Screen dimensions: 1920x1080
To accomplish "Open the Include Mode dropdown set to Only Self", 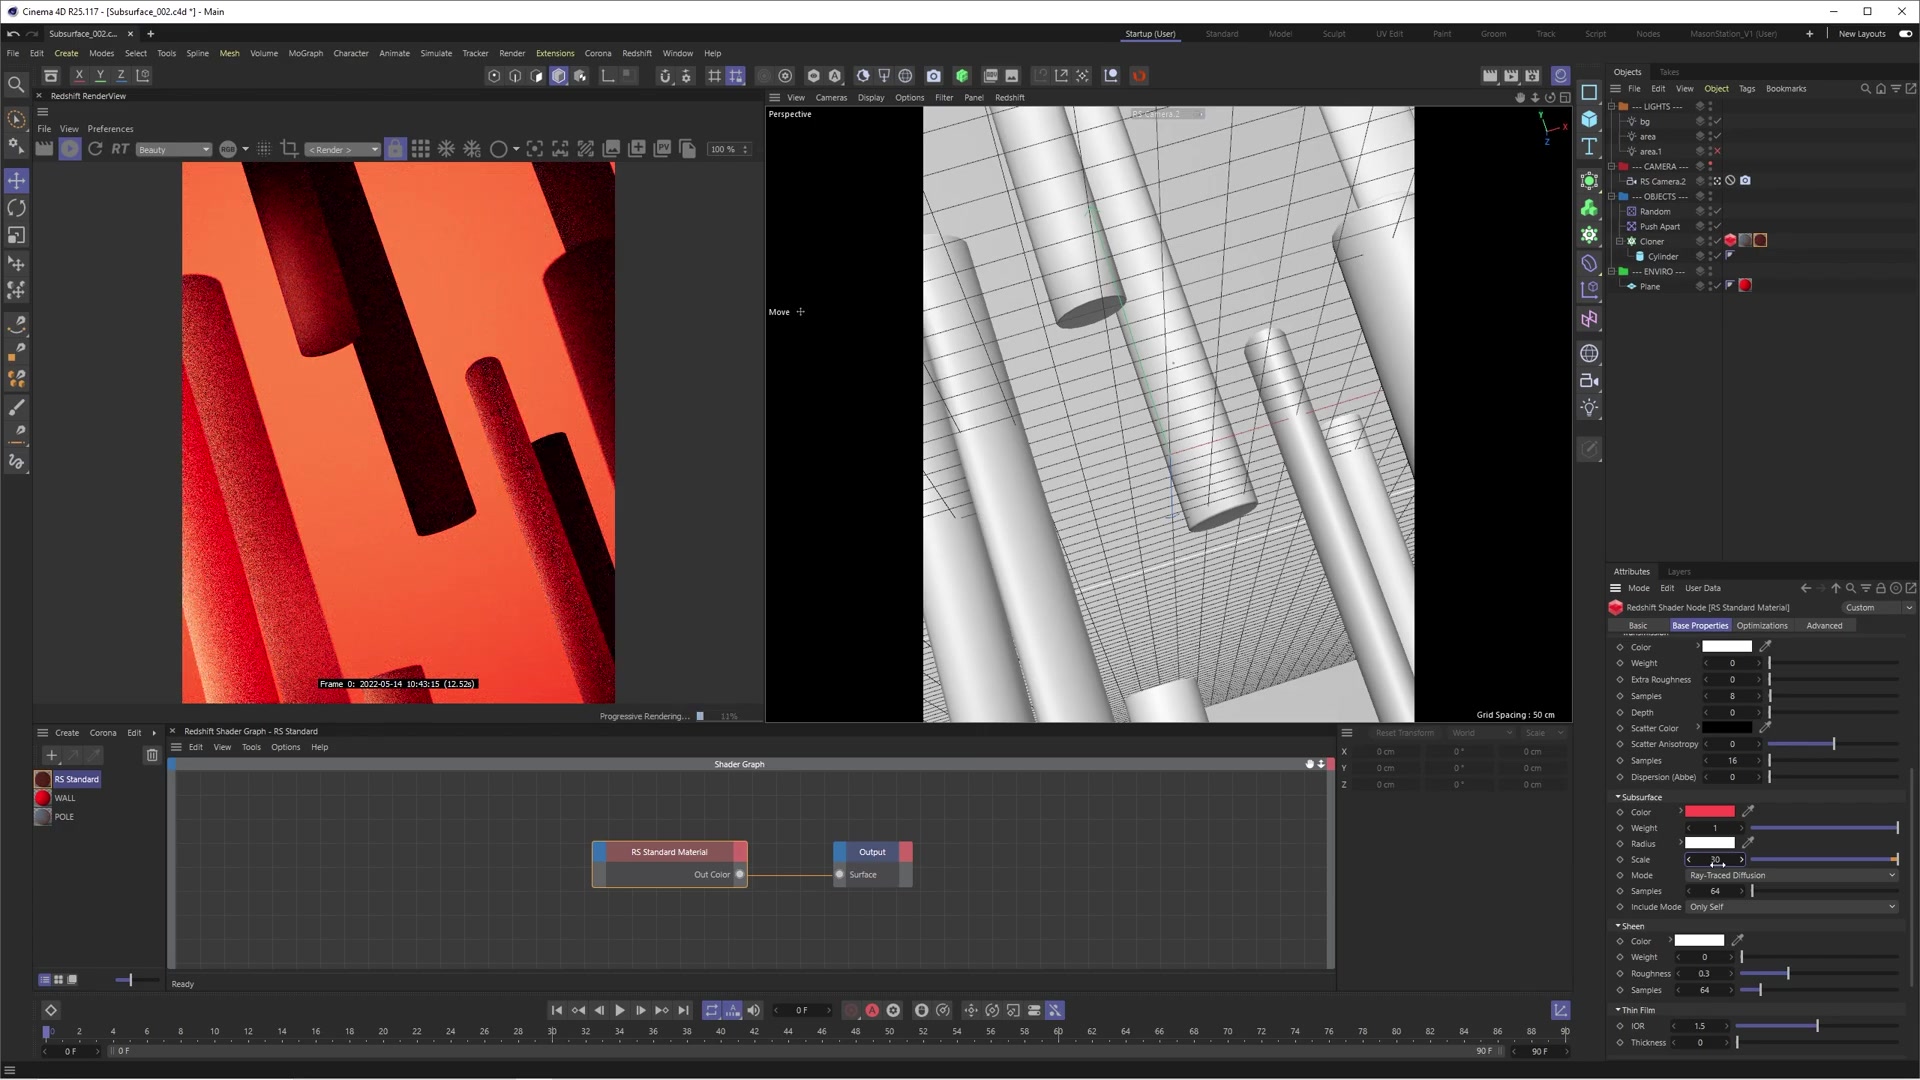I will pyautogui.click(x=1790, y=907).
